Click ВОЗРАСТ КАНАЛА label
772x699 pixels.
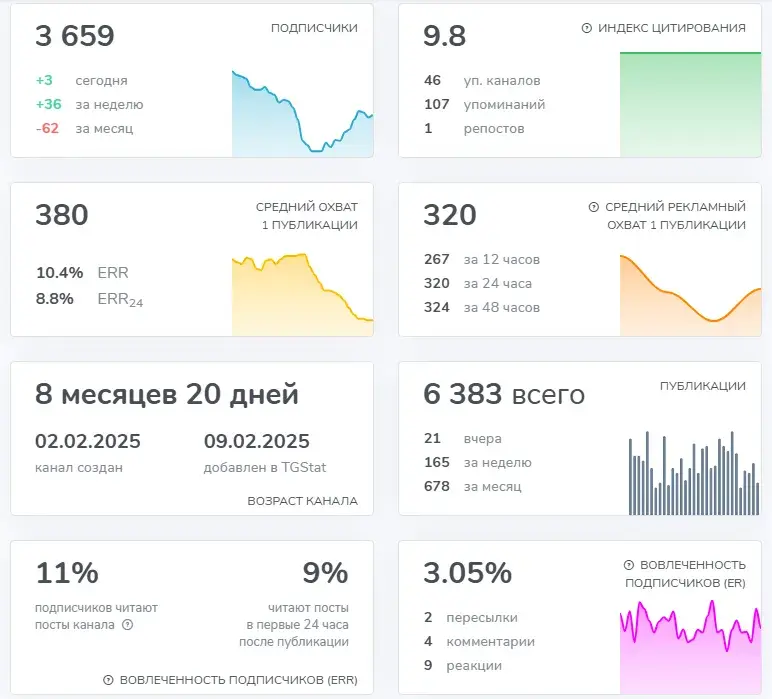coord(302,501)
